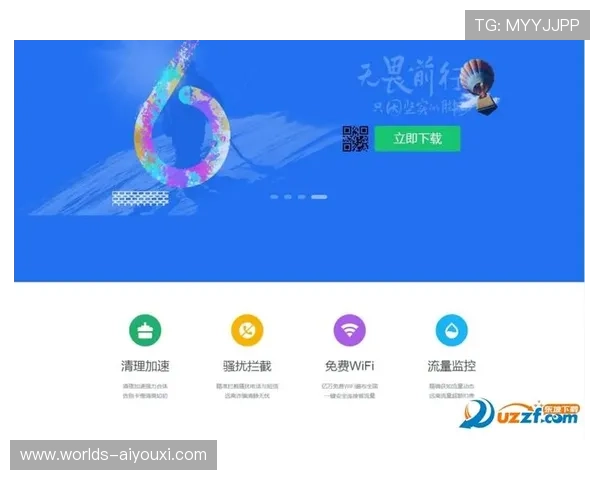Select the third carousel indicator dot

click(x=301, y=197)
